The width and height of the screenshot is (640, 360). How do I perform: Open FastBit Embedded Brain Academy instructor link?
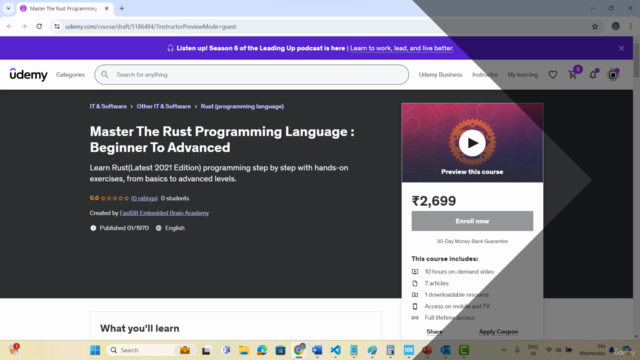[x=164, y=213]
